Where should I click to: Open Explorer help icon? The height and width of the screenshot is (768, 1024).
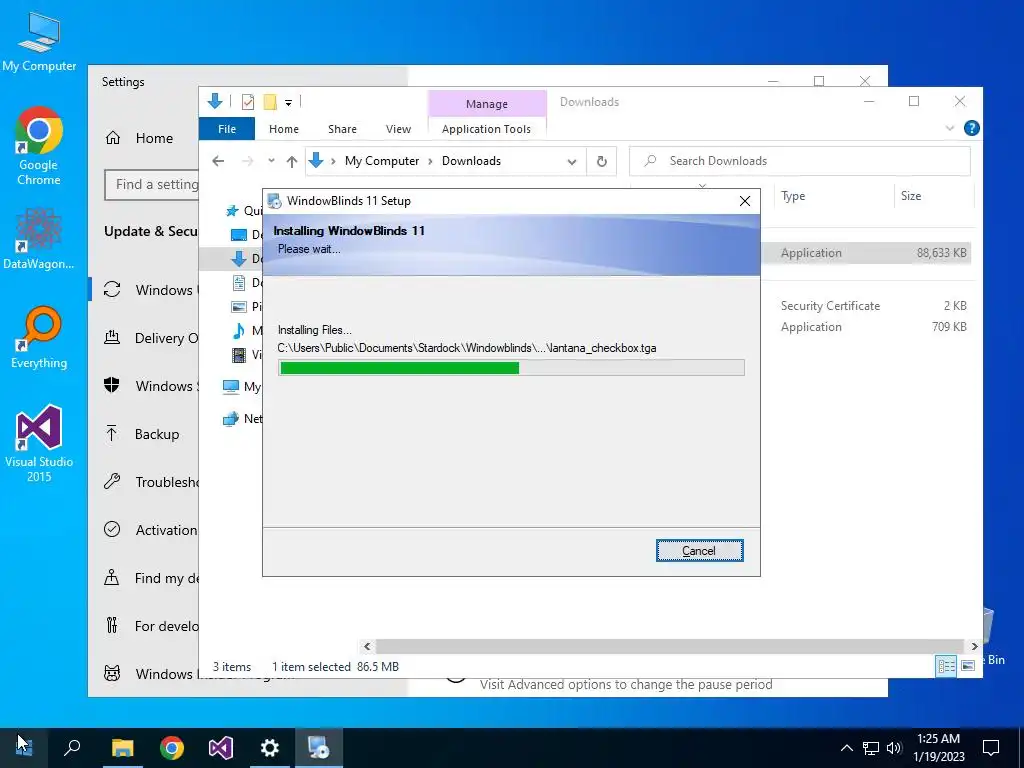click(x=971, y=128)
